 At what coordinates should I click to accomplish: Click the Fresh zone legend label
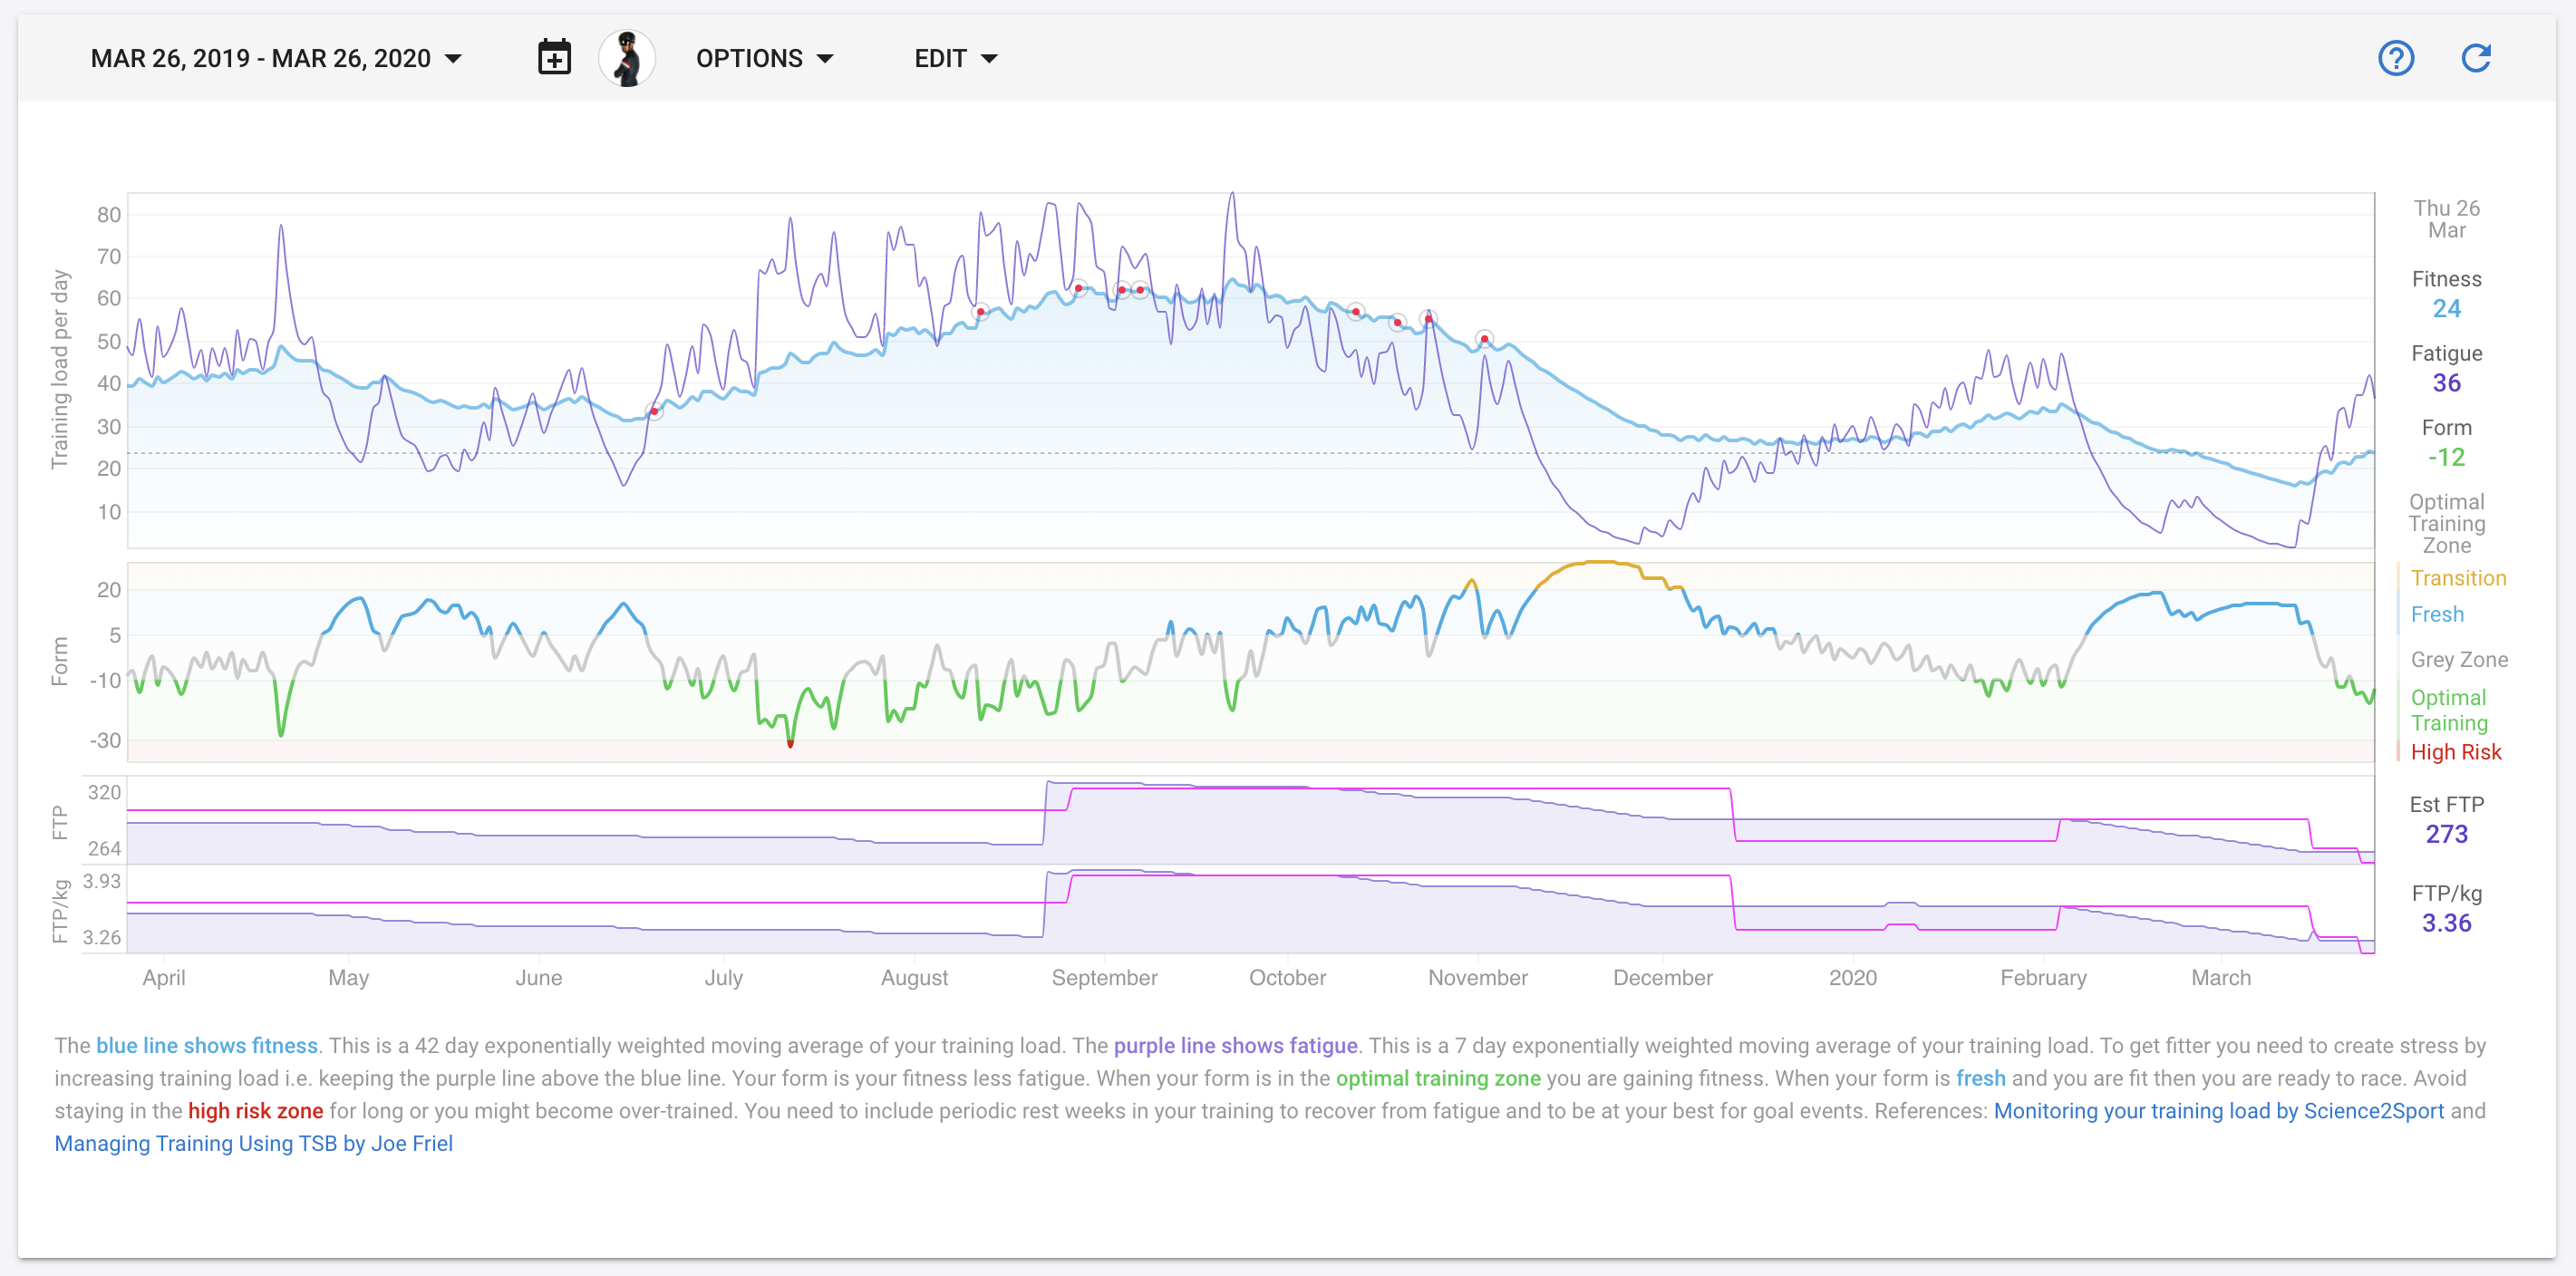click(2436, 614)
